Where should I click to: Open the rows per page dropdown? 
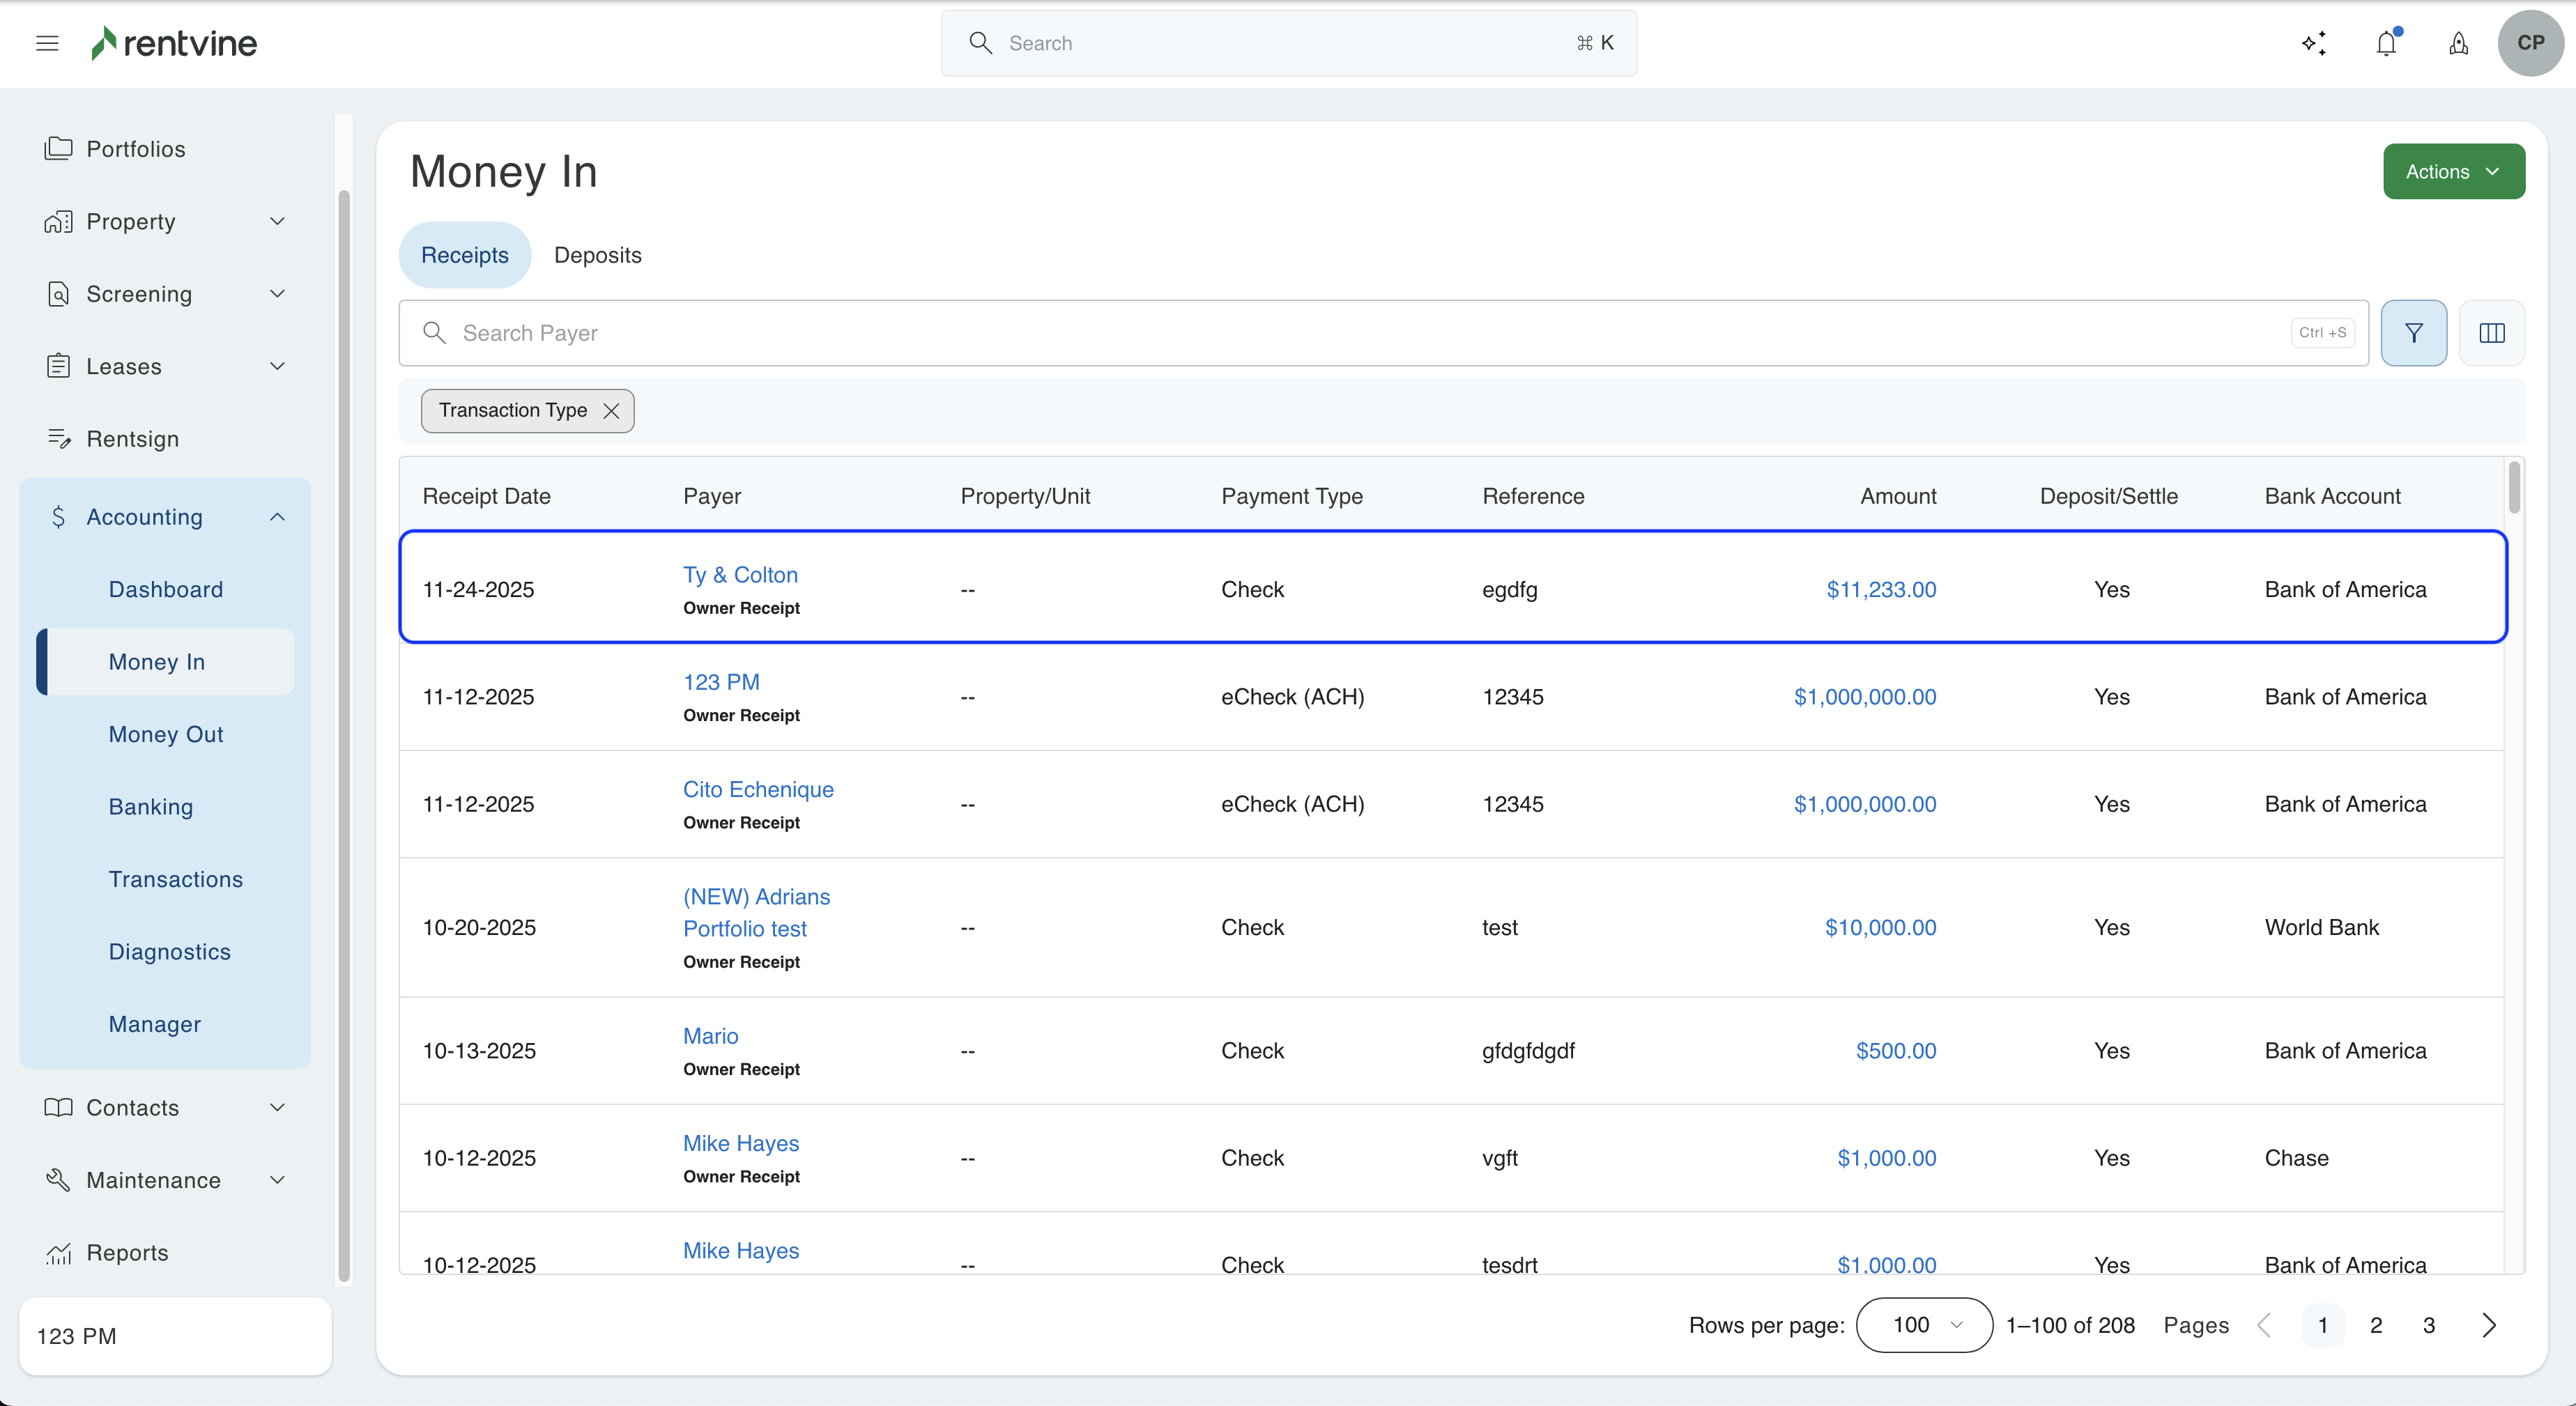click(1924, 1325)
